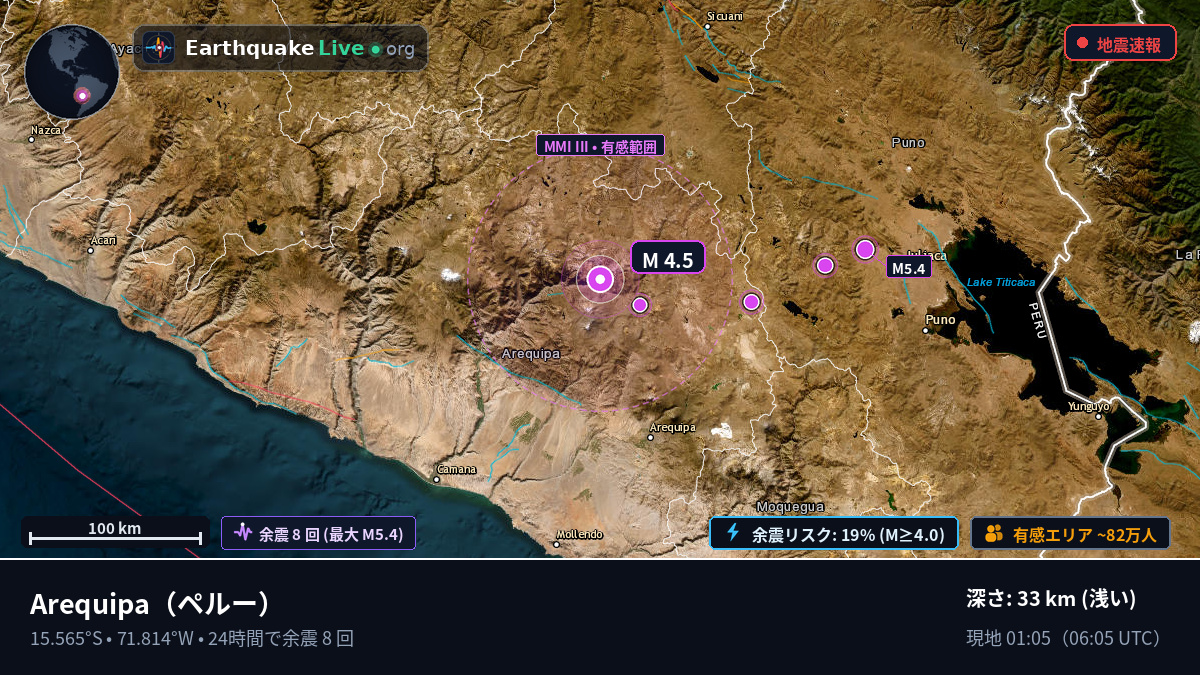Click the red dot in 地震速報 badge
The width and height of the screenshot is (1200, 675).
pyautogui.click(x=1082, y=43)
